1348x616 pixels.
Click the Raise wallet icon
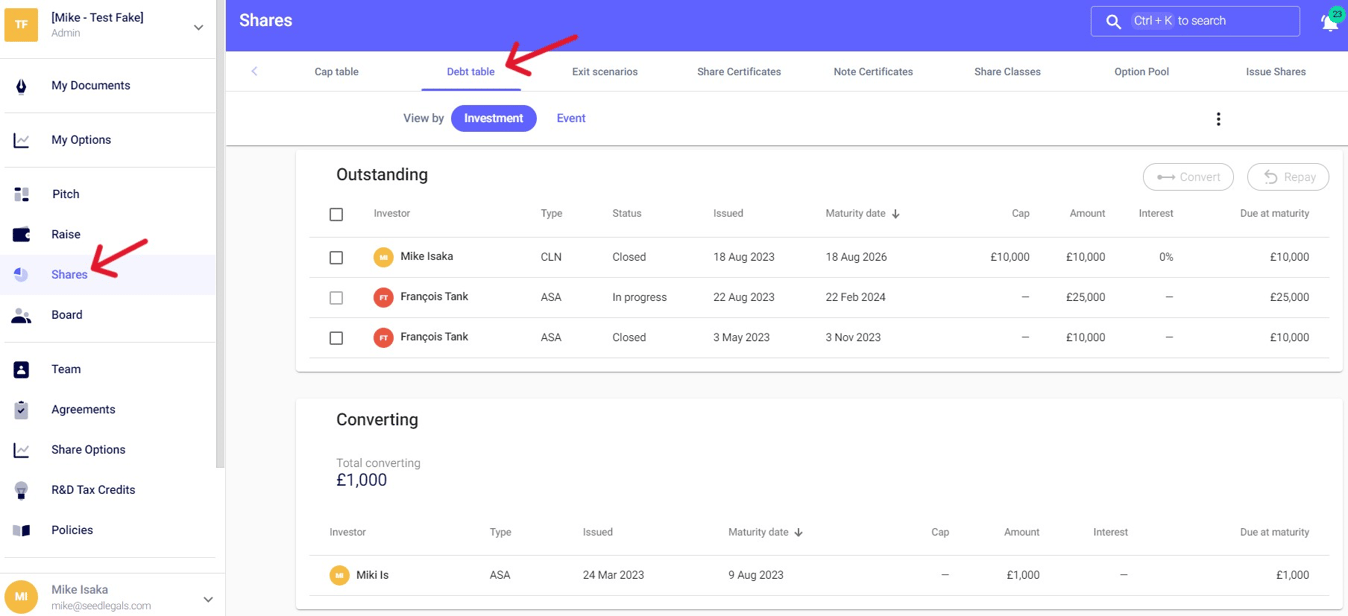click(21, 235)
